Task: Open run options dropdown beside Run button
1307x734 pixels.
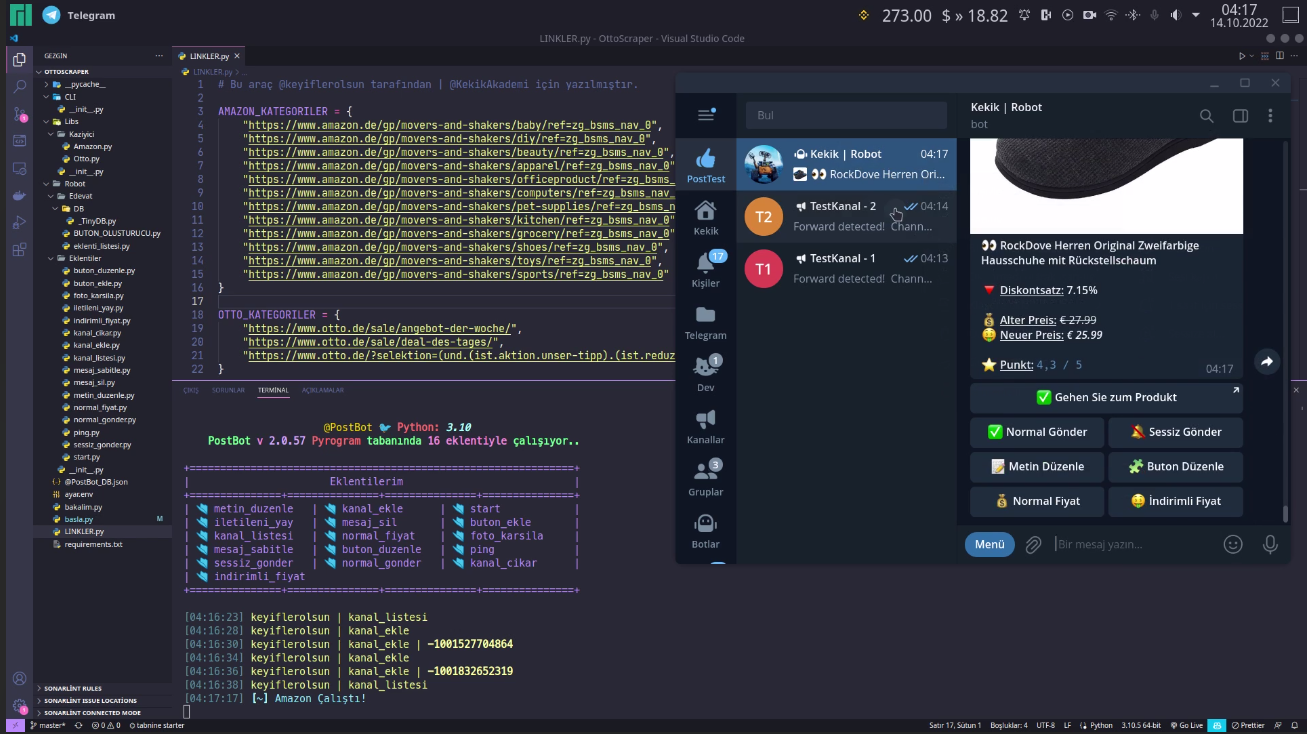Action: click(x=1253, y=56)
